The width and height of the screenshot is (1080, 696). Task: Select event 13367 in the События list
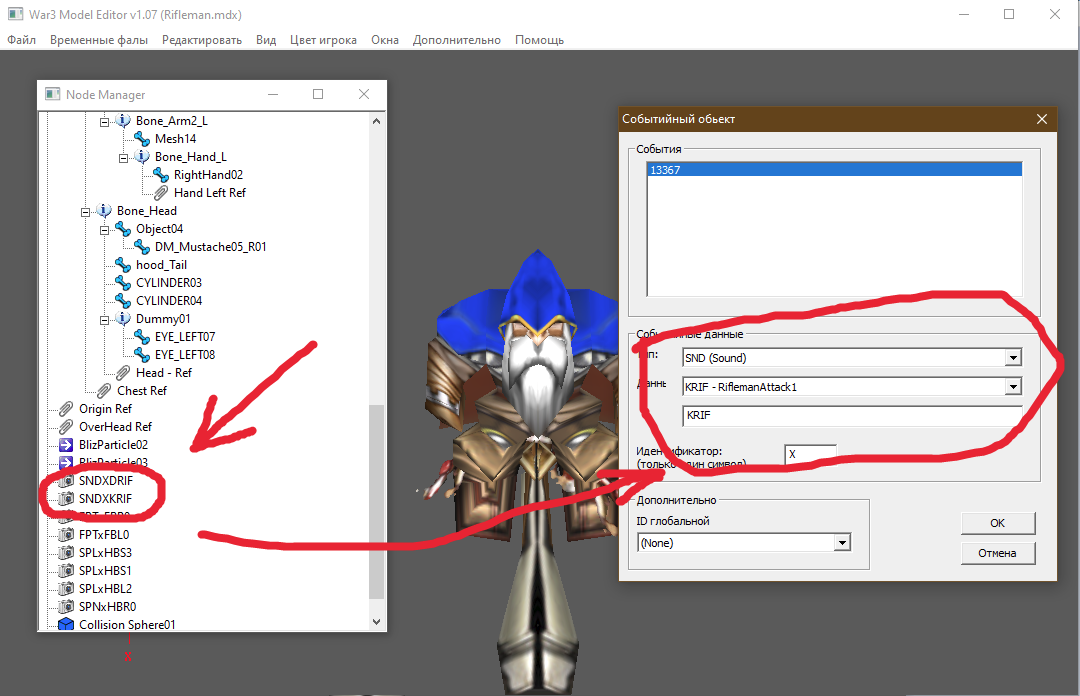[834, 170]
